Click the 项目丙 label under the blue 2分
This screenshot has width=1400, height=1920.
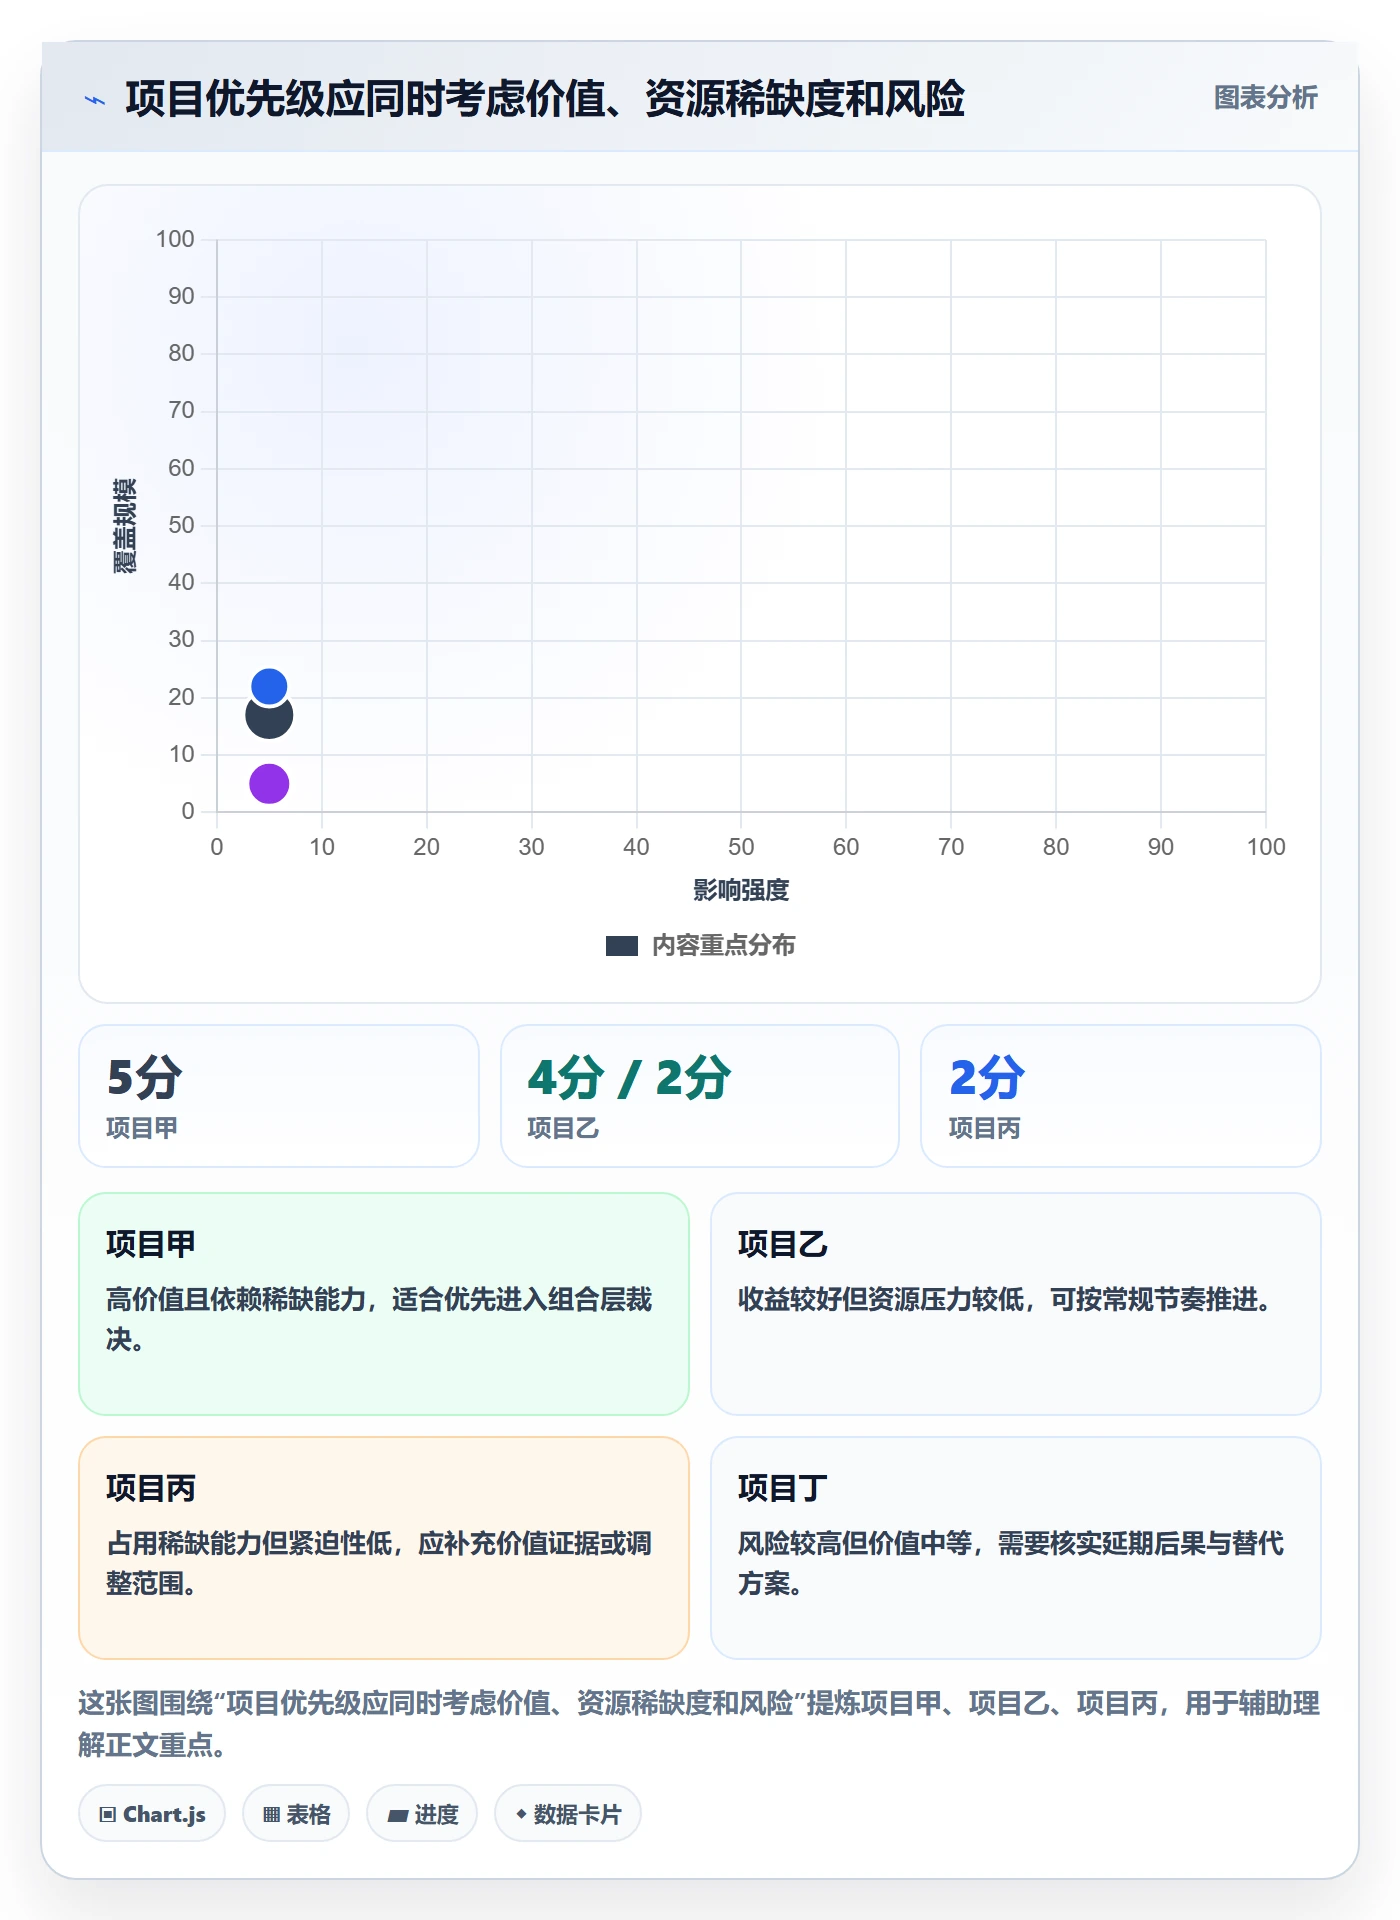pos(985,1128)
